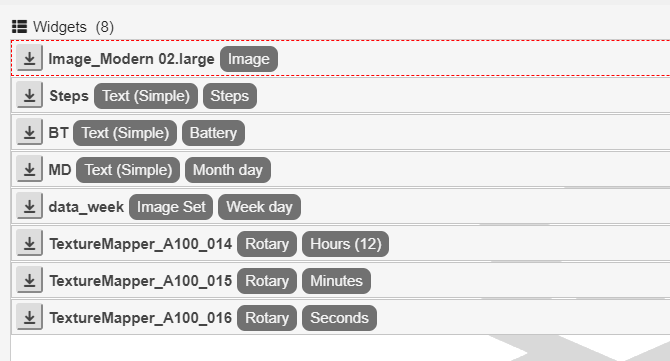Select the data_week widget row
Screen dimensions: 670x361
click(x=341, y=206)
